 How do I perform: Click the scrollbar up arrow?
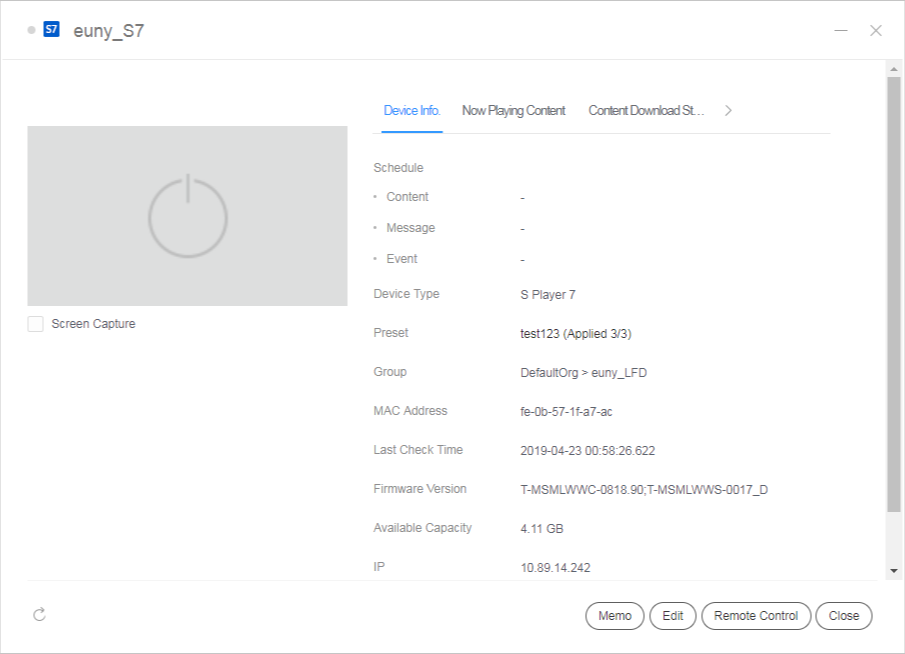tap(894, 68)
